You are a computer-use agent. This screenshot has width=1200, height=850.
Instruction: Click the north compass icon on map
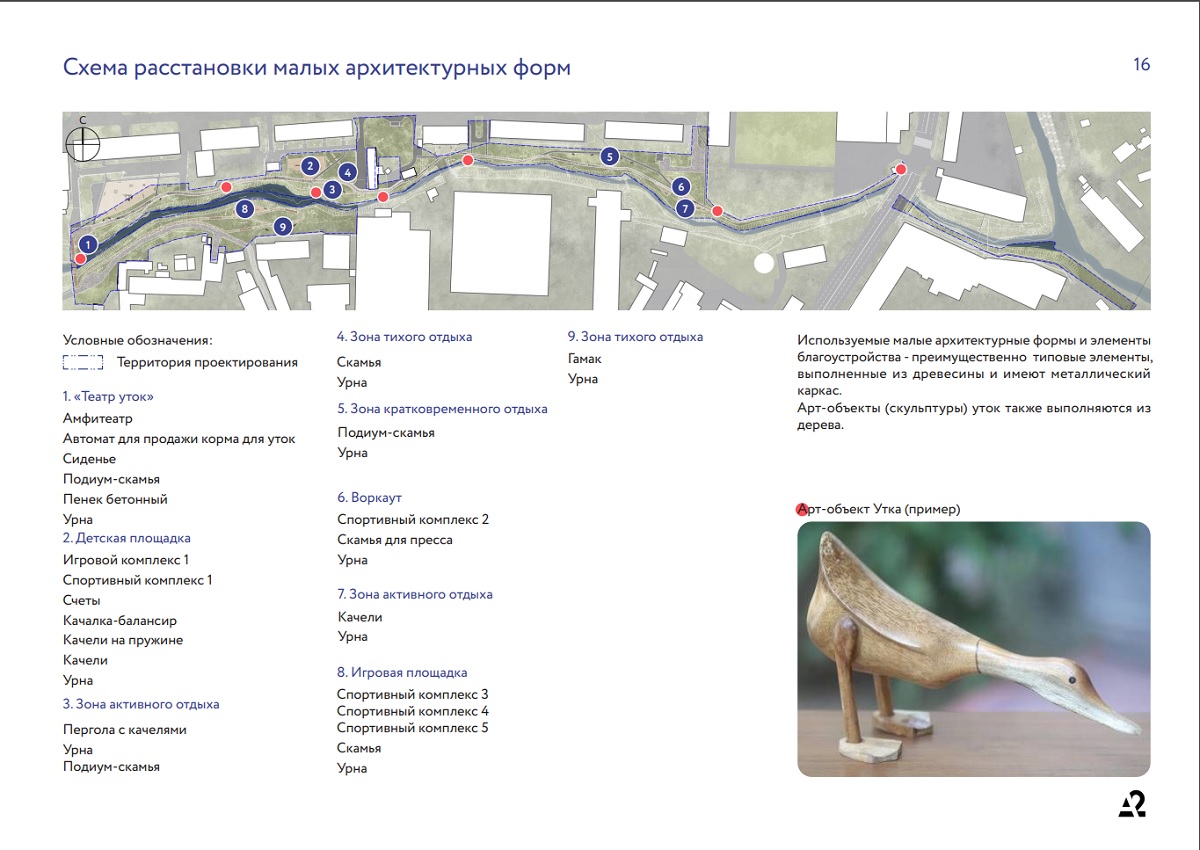coord(83,143)
